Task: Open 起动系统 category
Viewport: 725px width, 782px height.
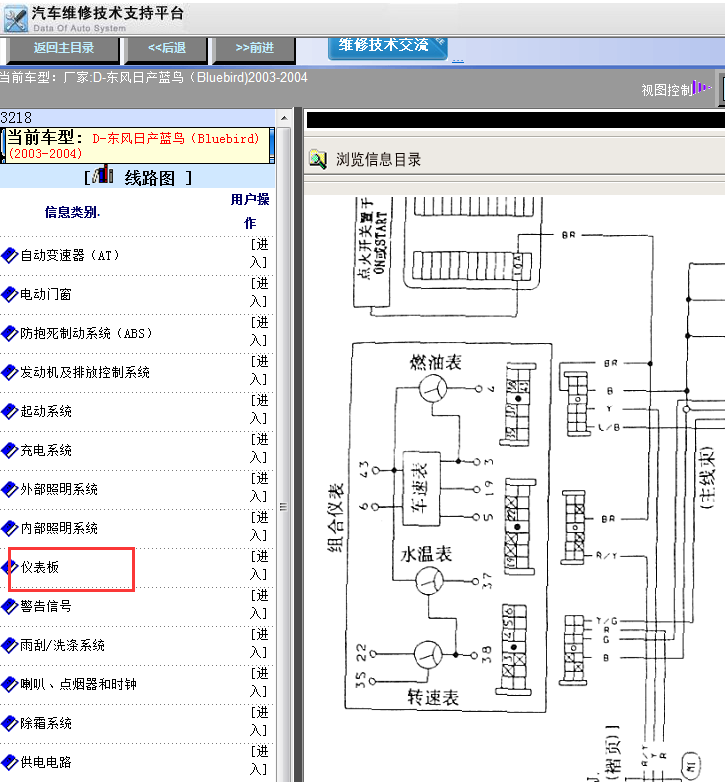Action: 45,411
